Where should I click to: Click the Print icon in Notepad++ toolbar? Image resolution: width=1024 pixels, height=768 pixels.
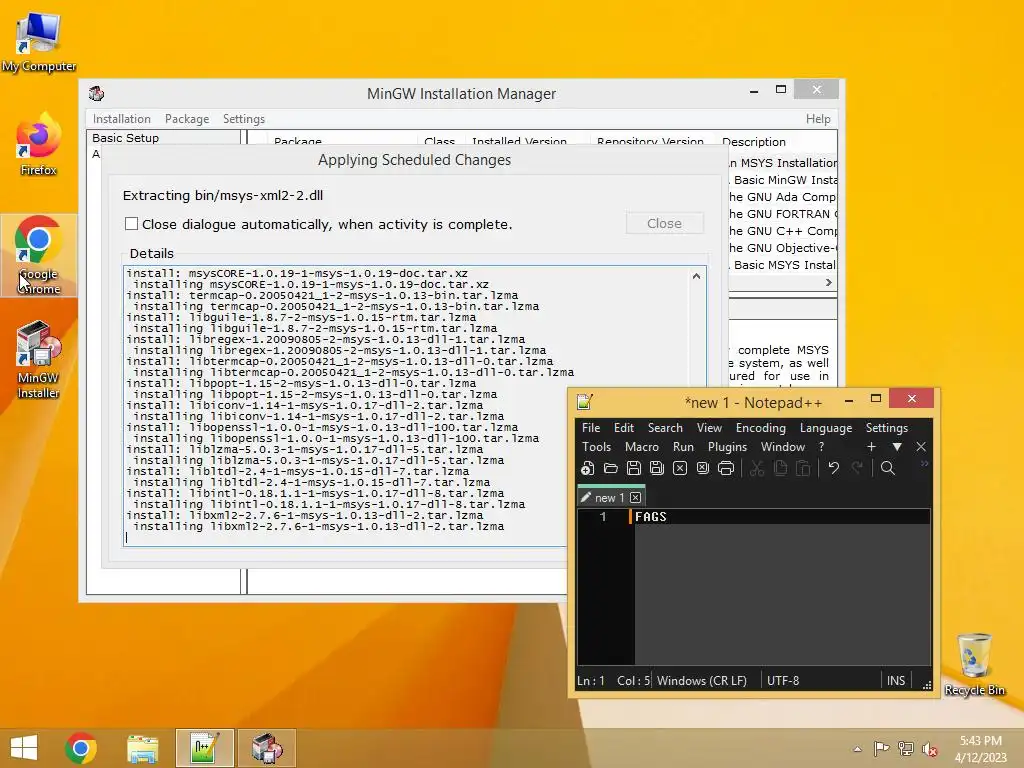pyautogui.click(x=726, y=468)
